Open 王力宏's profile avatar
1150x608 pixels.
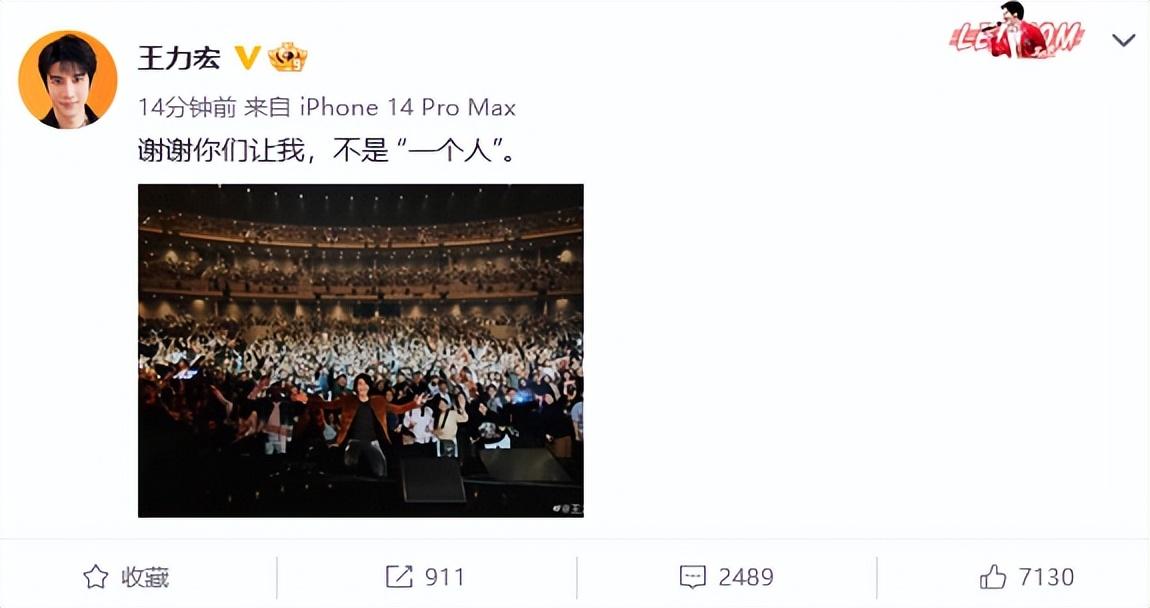pos(67,79)
